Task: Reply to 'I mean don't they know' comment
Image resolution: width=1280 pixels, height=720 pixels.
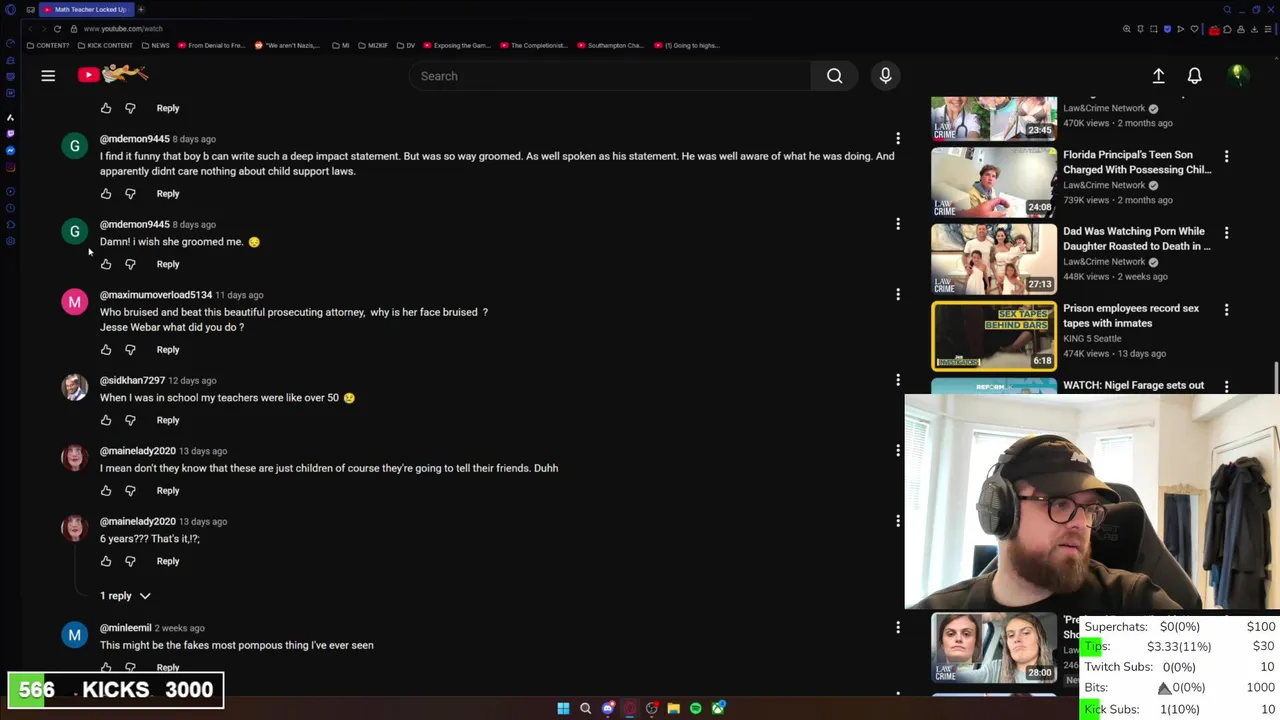Action: point(168,491)
